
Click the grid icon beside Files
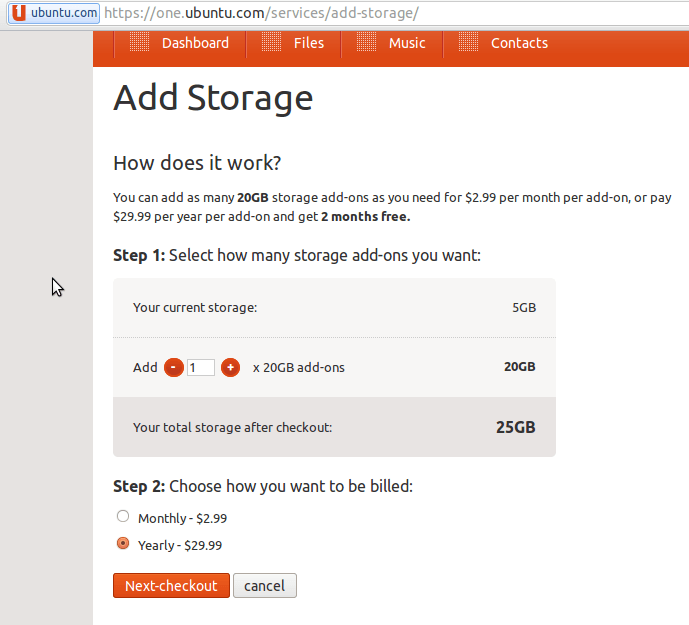[272, 42]
